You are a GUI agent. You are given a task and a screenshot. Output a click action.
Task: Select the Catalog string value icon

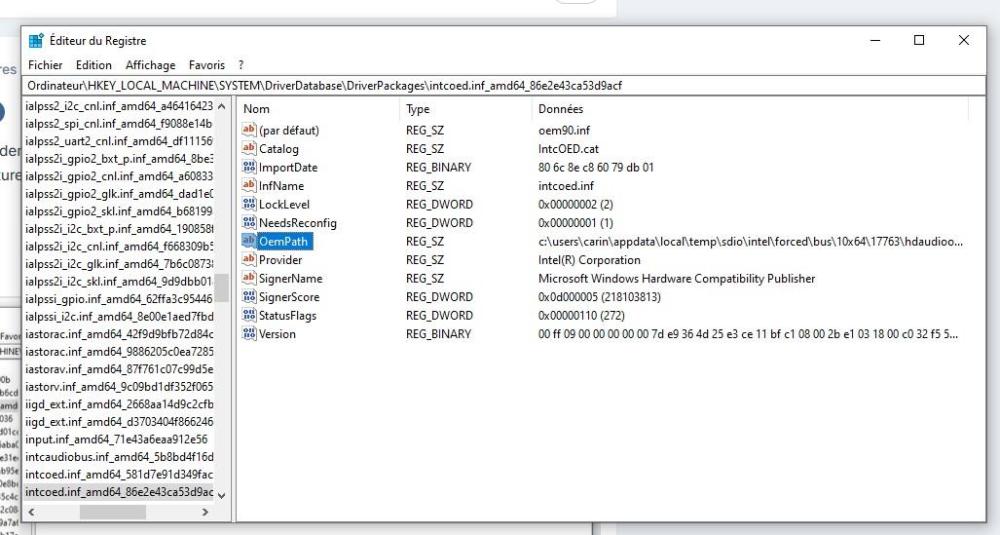[x=249, y=149]
